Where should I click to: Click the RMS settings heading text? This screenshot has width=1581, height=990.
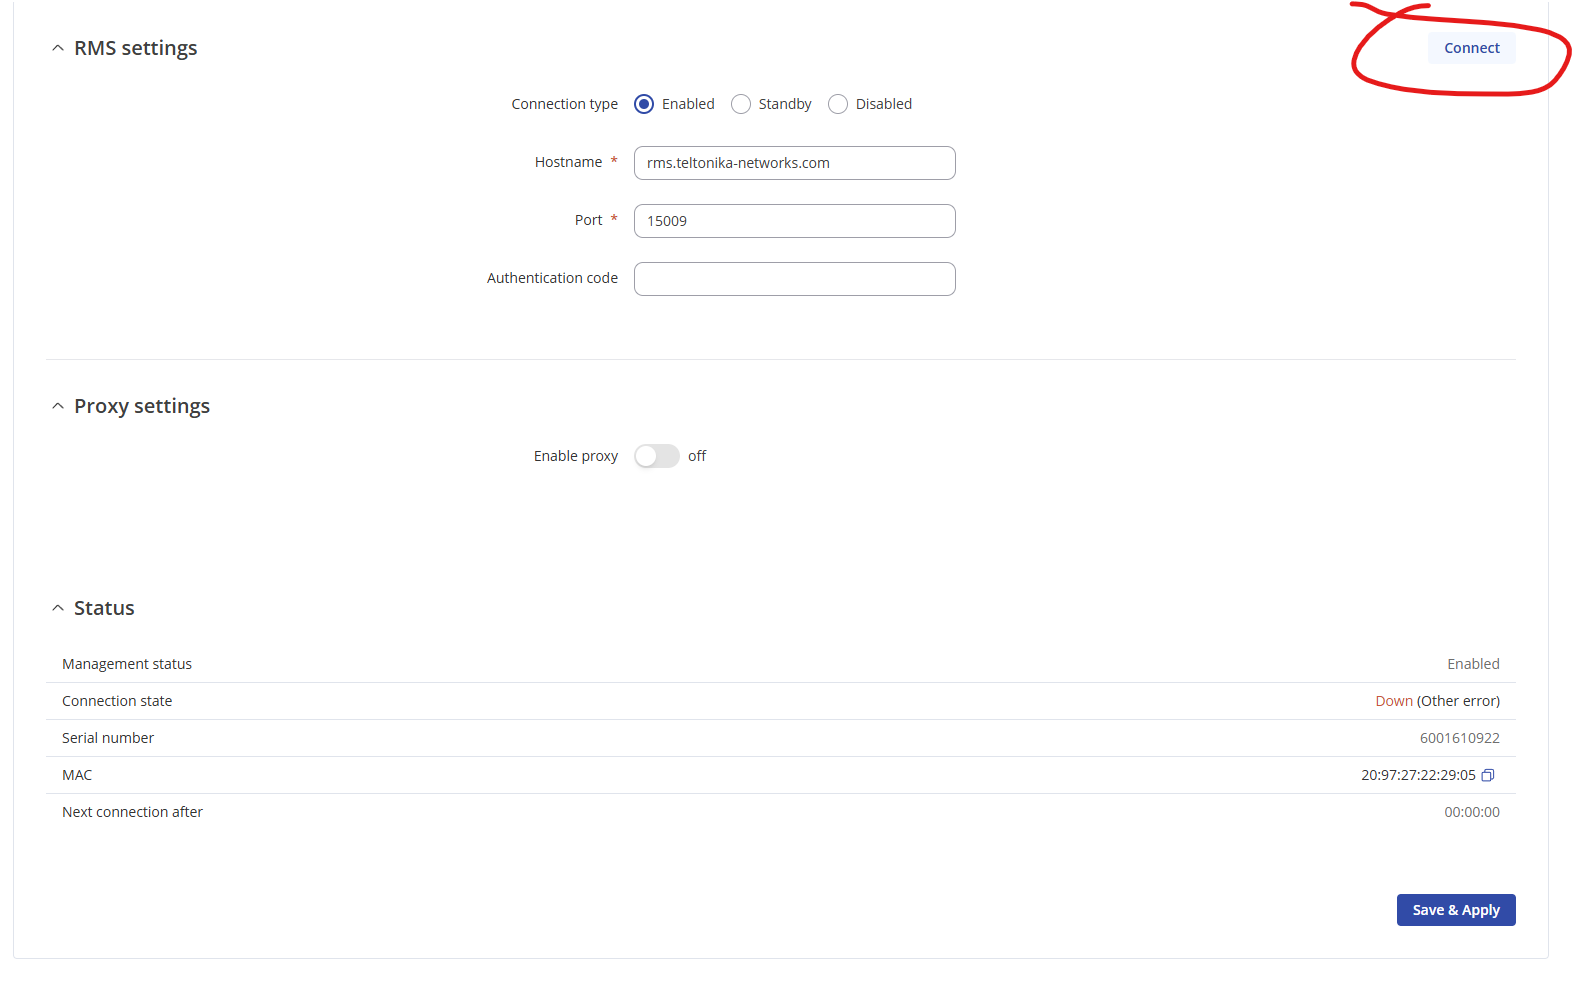[136, 48]
